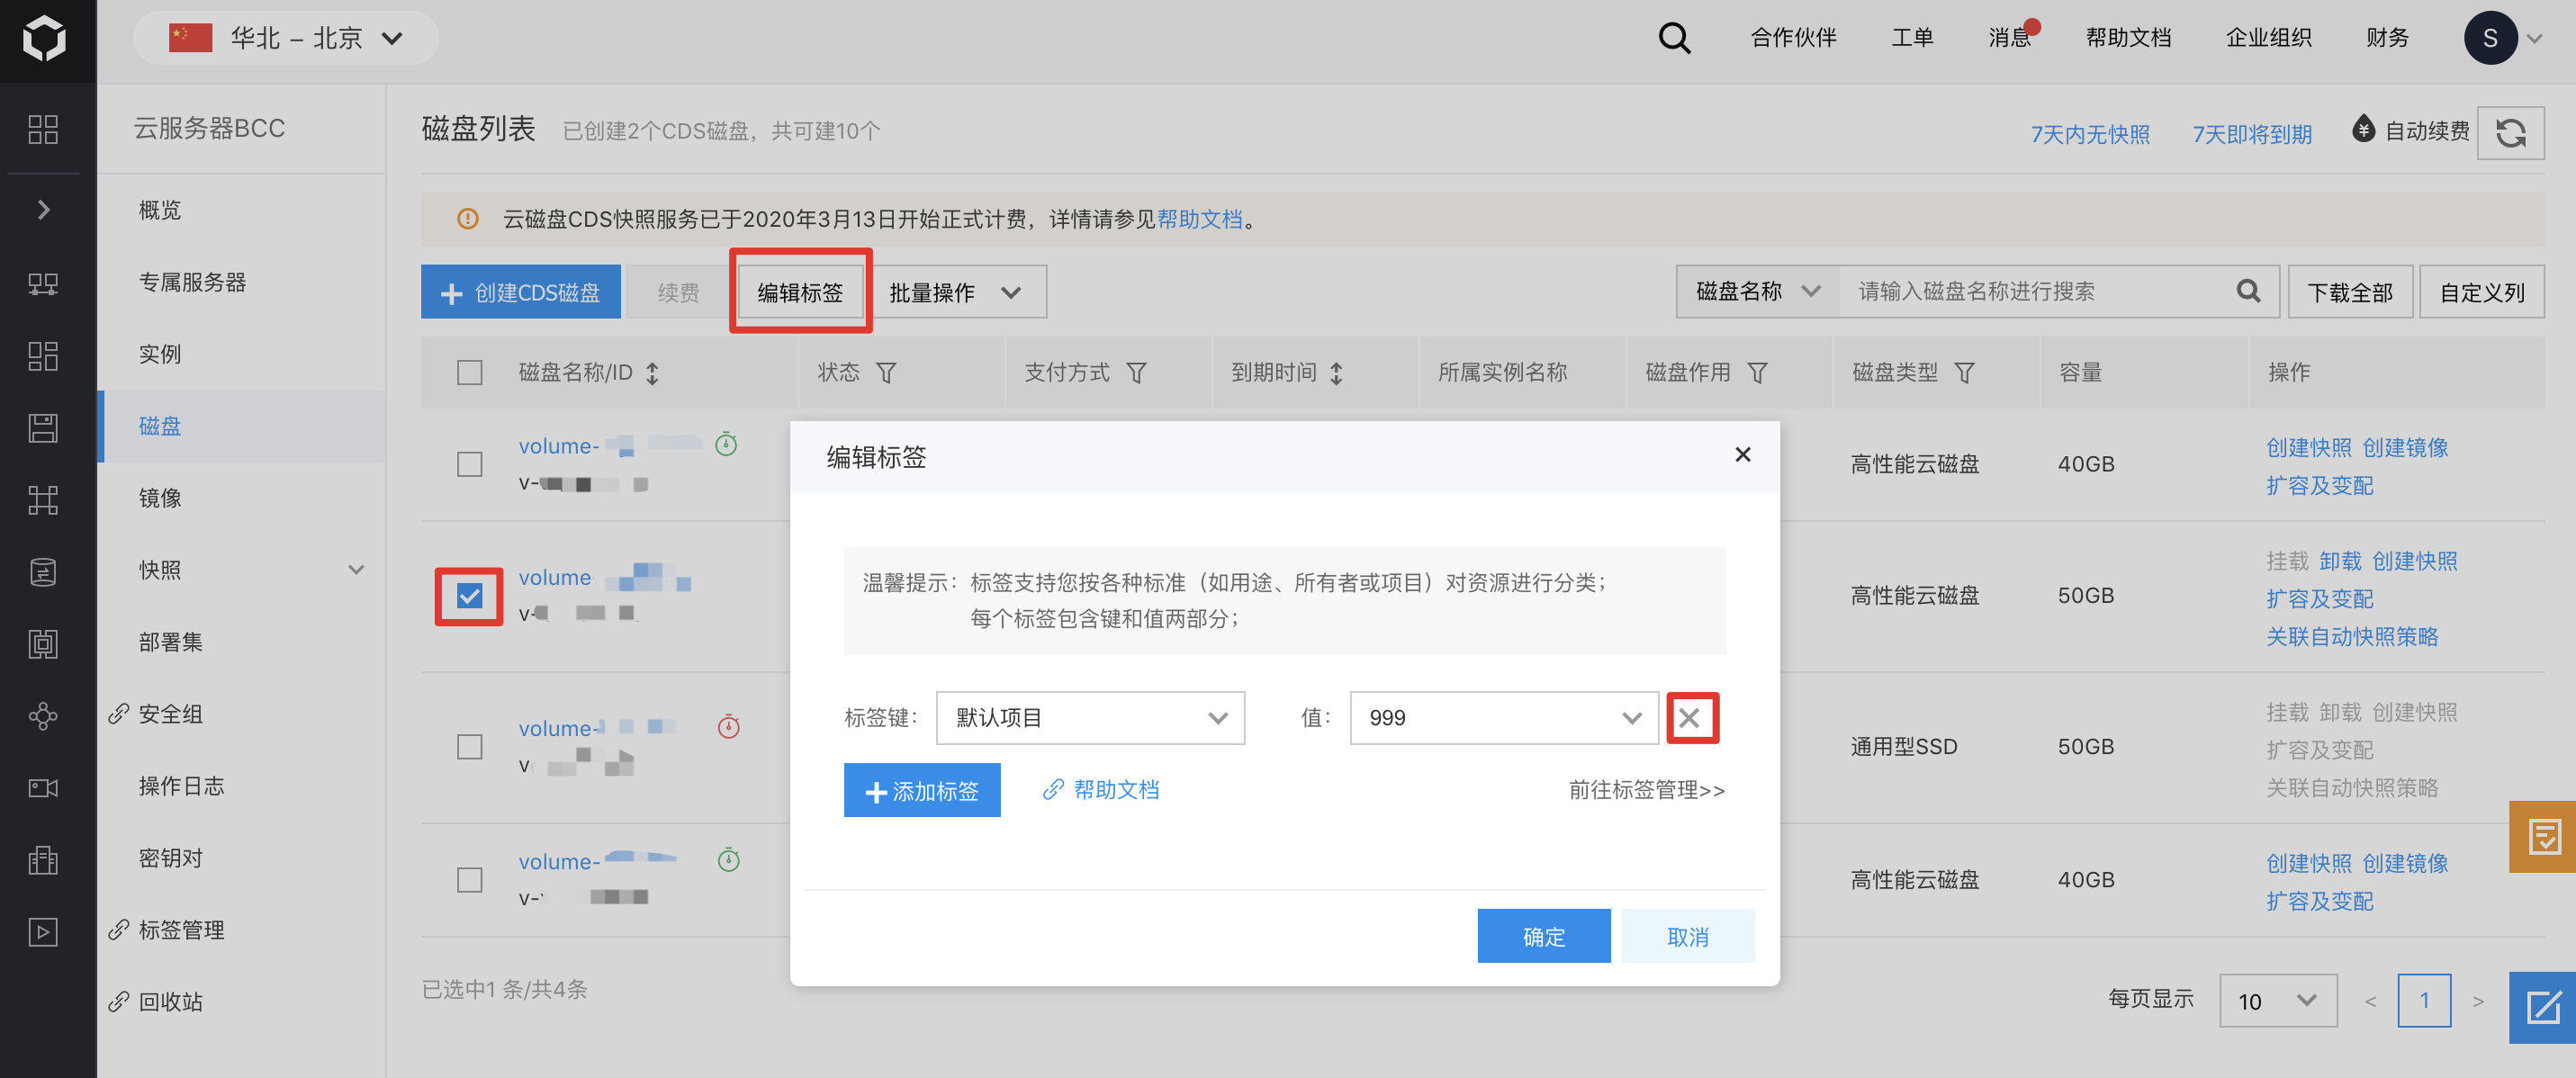Click the disk name search magnifier button
The width and height of the screenshot is (2576, 1078).
pos(2248,291)
